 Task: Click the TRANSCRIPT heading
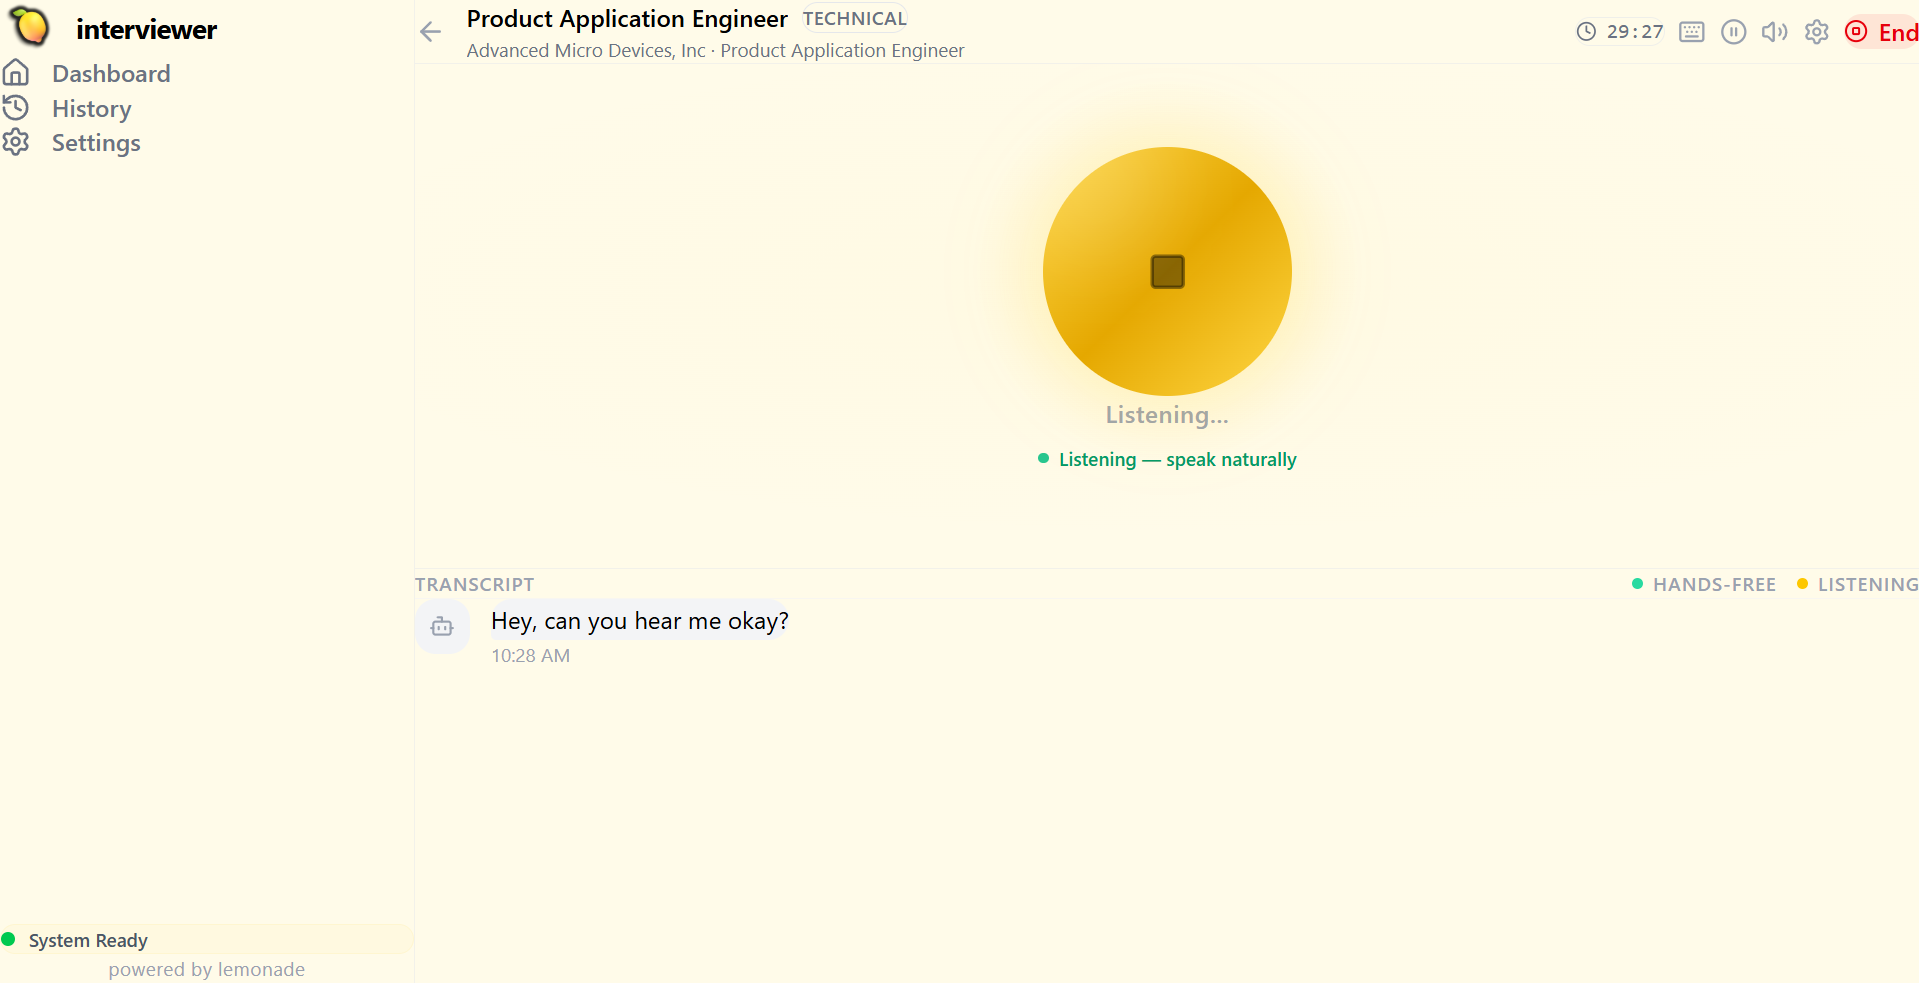(475, 585)
